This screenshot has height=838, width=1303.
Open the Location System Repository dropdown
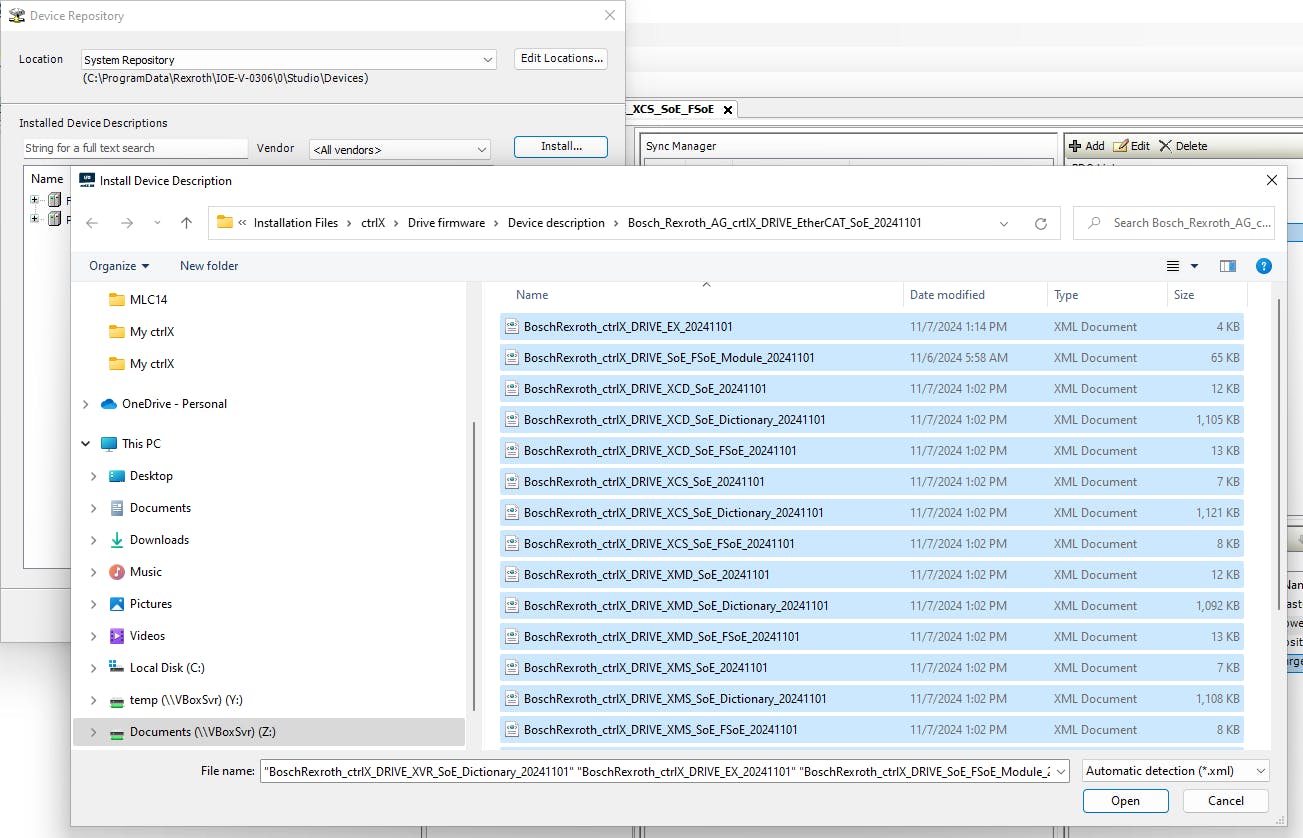pyautogui.click(x=487, y=60)
